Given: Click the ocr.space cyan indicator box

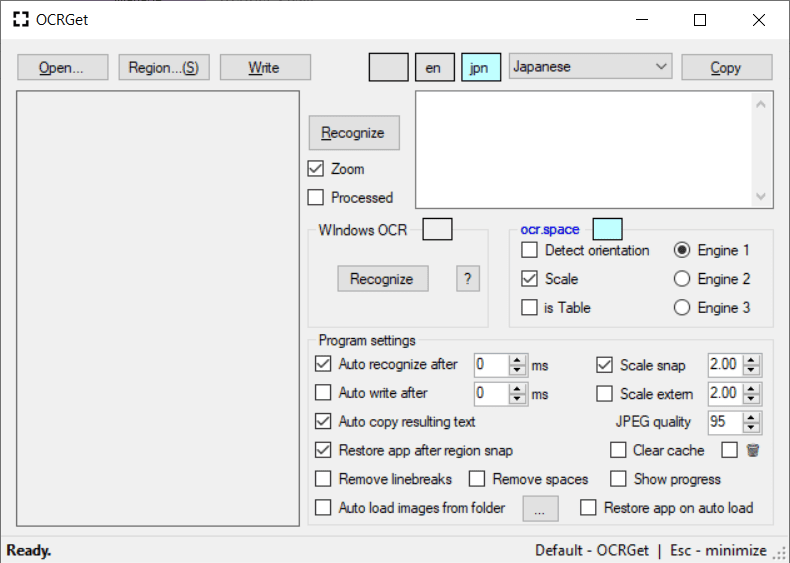Looking at the screenshot, I should pos(607,230).
